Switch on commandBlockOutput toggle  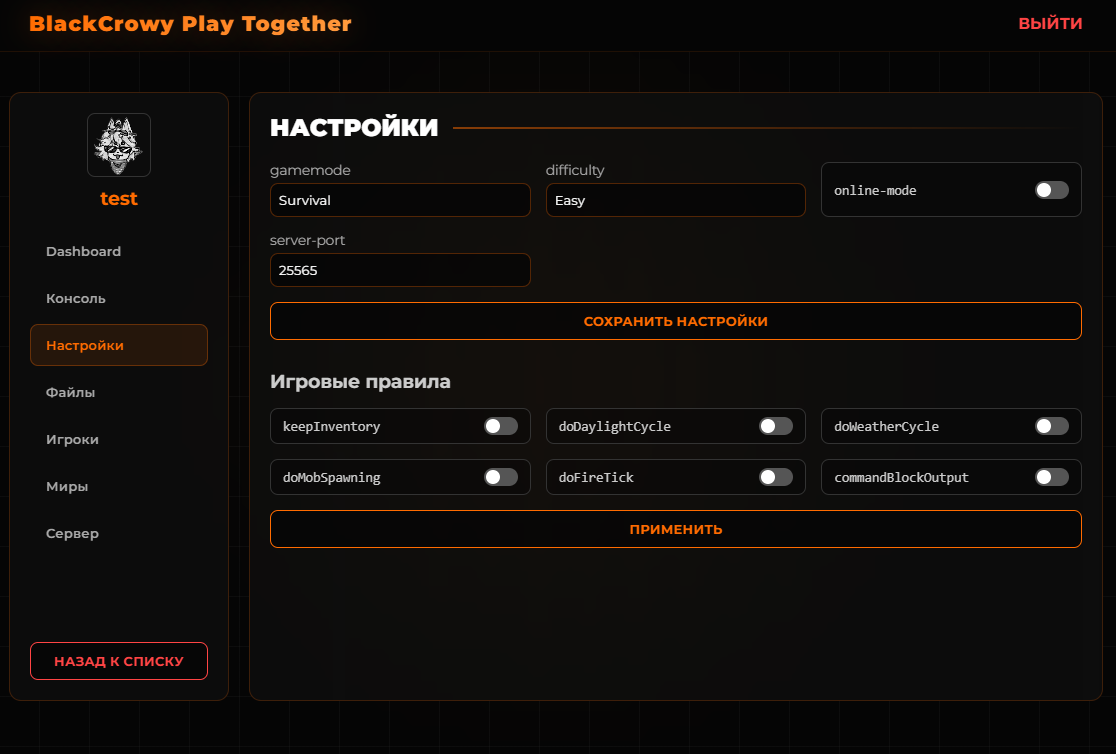point(1051,477)
